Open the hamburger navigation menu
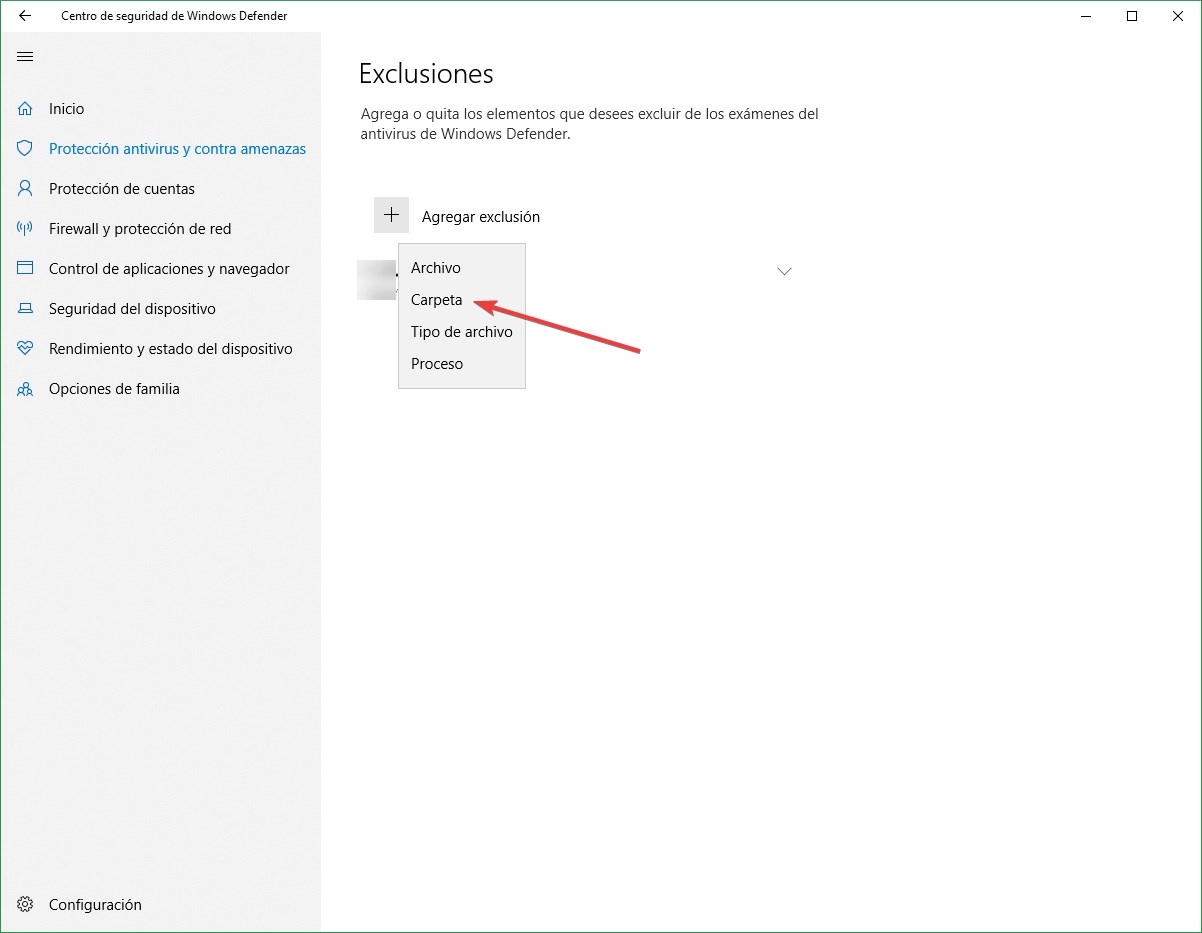 click(x=25, y=57)
